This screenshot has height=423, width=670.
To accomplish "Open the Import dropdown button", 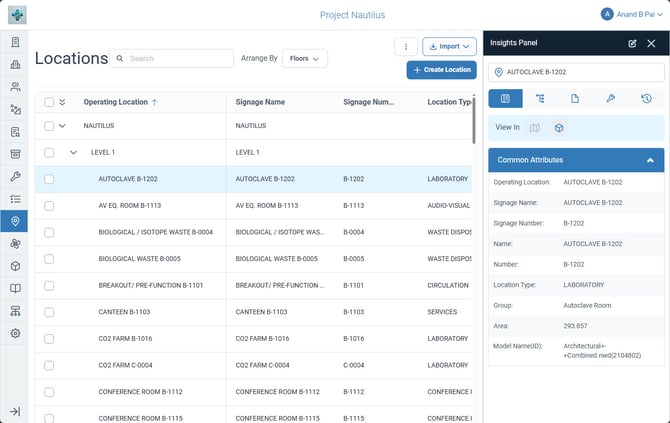I will click(x=449, y=47).
